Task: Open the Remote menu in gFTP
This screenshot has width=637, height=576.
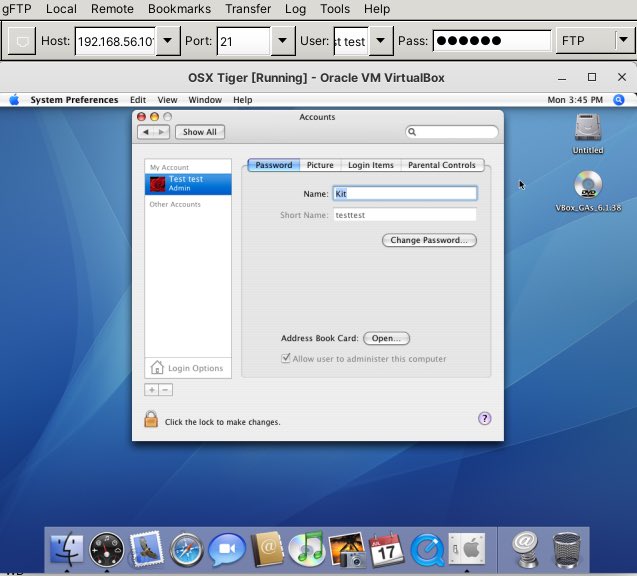Action: [112, 9]
